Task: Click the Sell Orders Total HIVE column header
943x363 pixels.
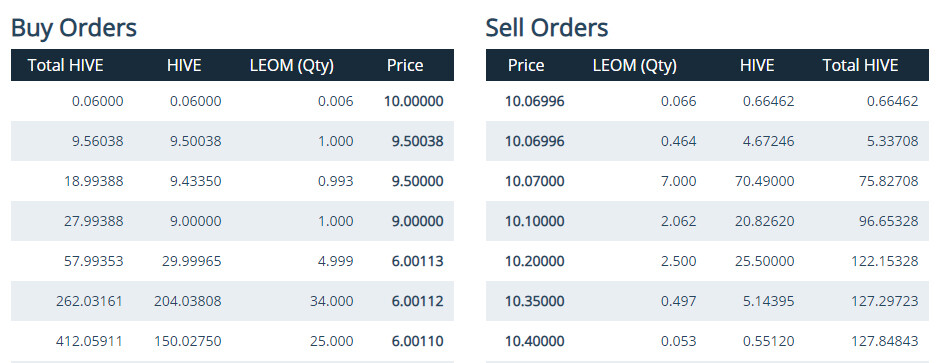Action: 860,65
